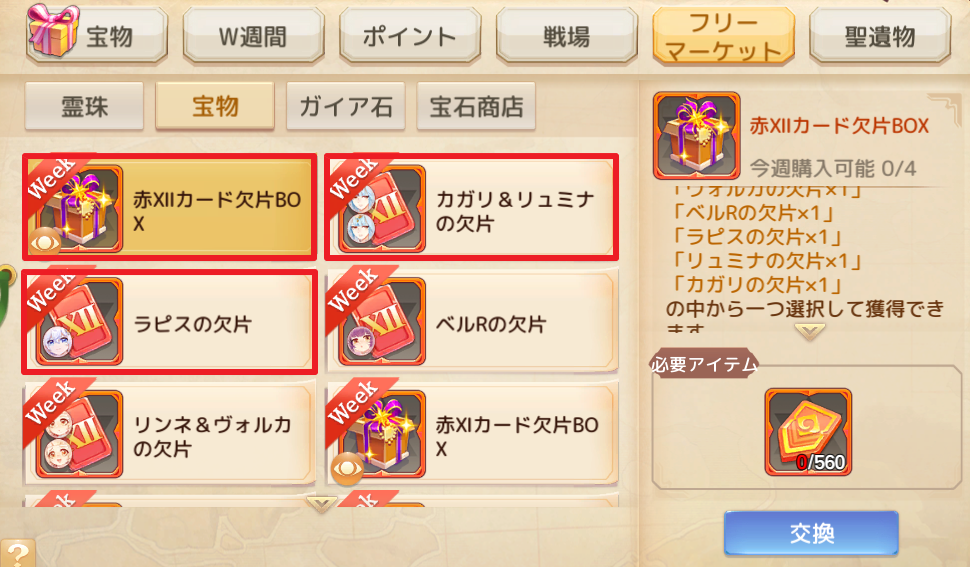Expand description text with down arrow
The width and height of the screenshot is (970, 567).
tap(809, 333)
